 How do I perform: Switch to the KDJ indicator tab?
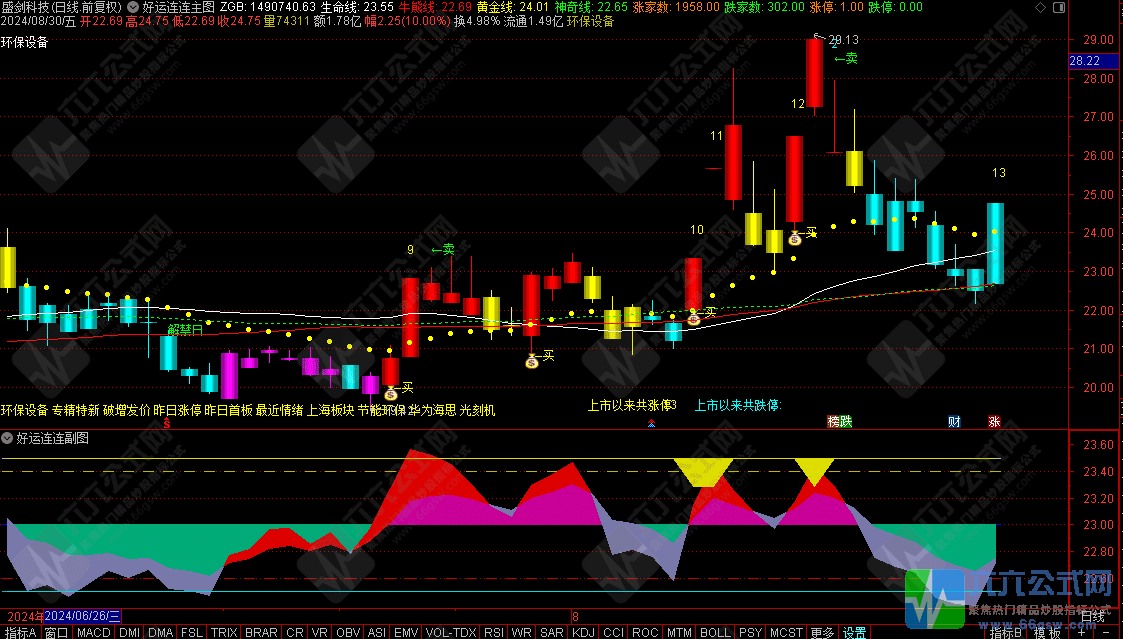pyautogui.click(x=584, y=633)
